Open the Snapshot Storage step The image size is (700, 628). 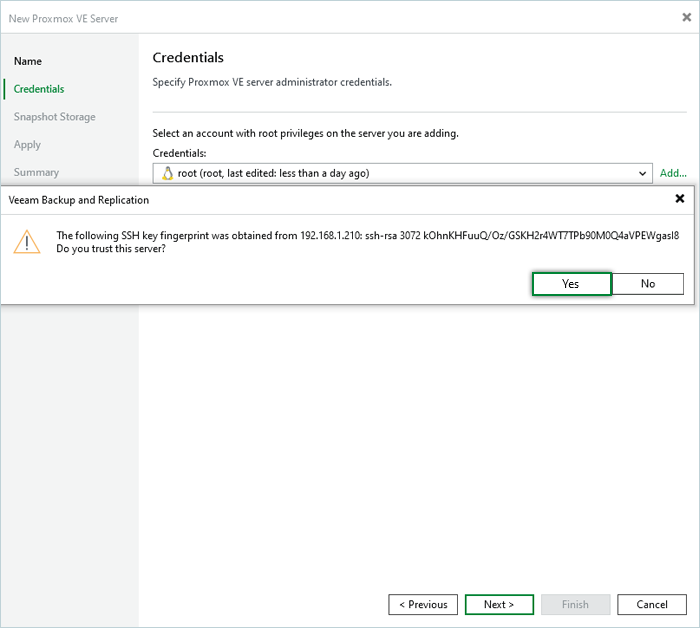coord(55,117)
